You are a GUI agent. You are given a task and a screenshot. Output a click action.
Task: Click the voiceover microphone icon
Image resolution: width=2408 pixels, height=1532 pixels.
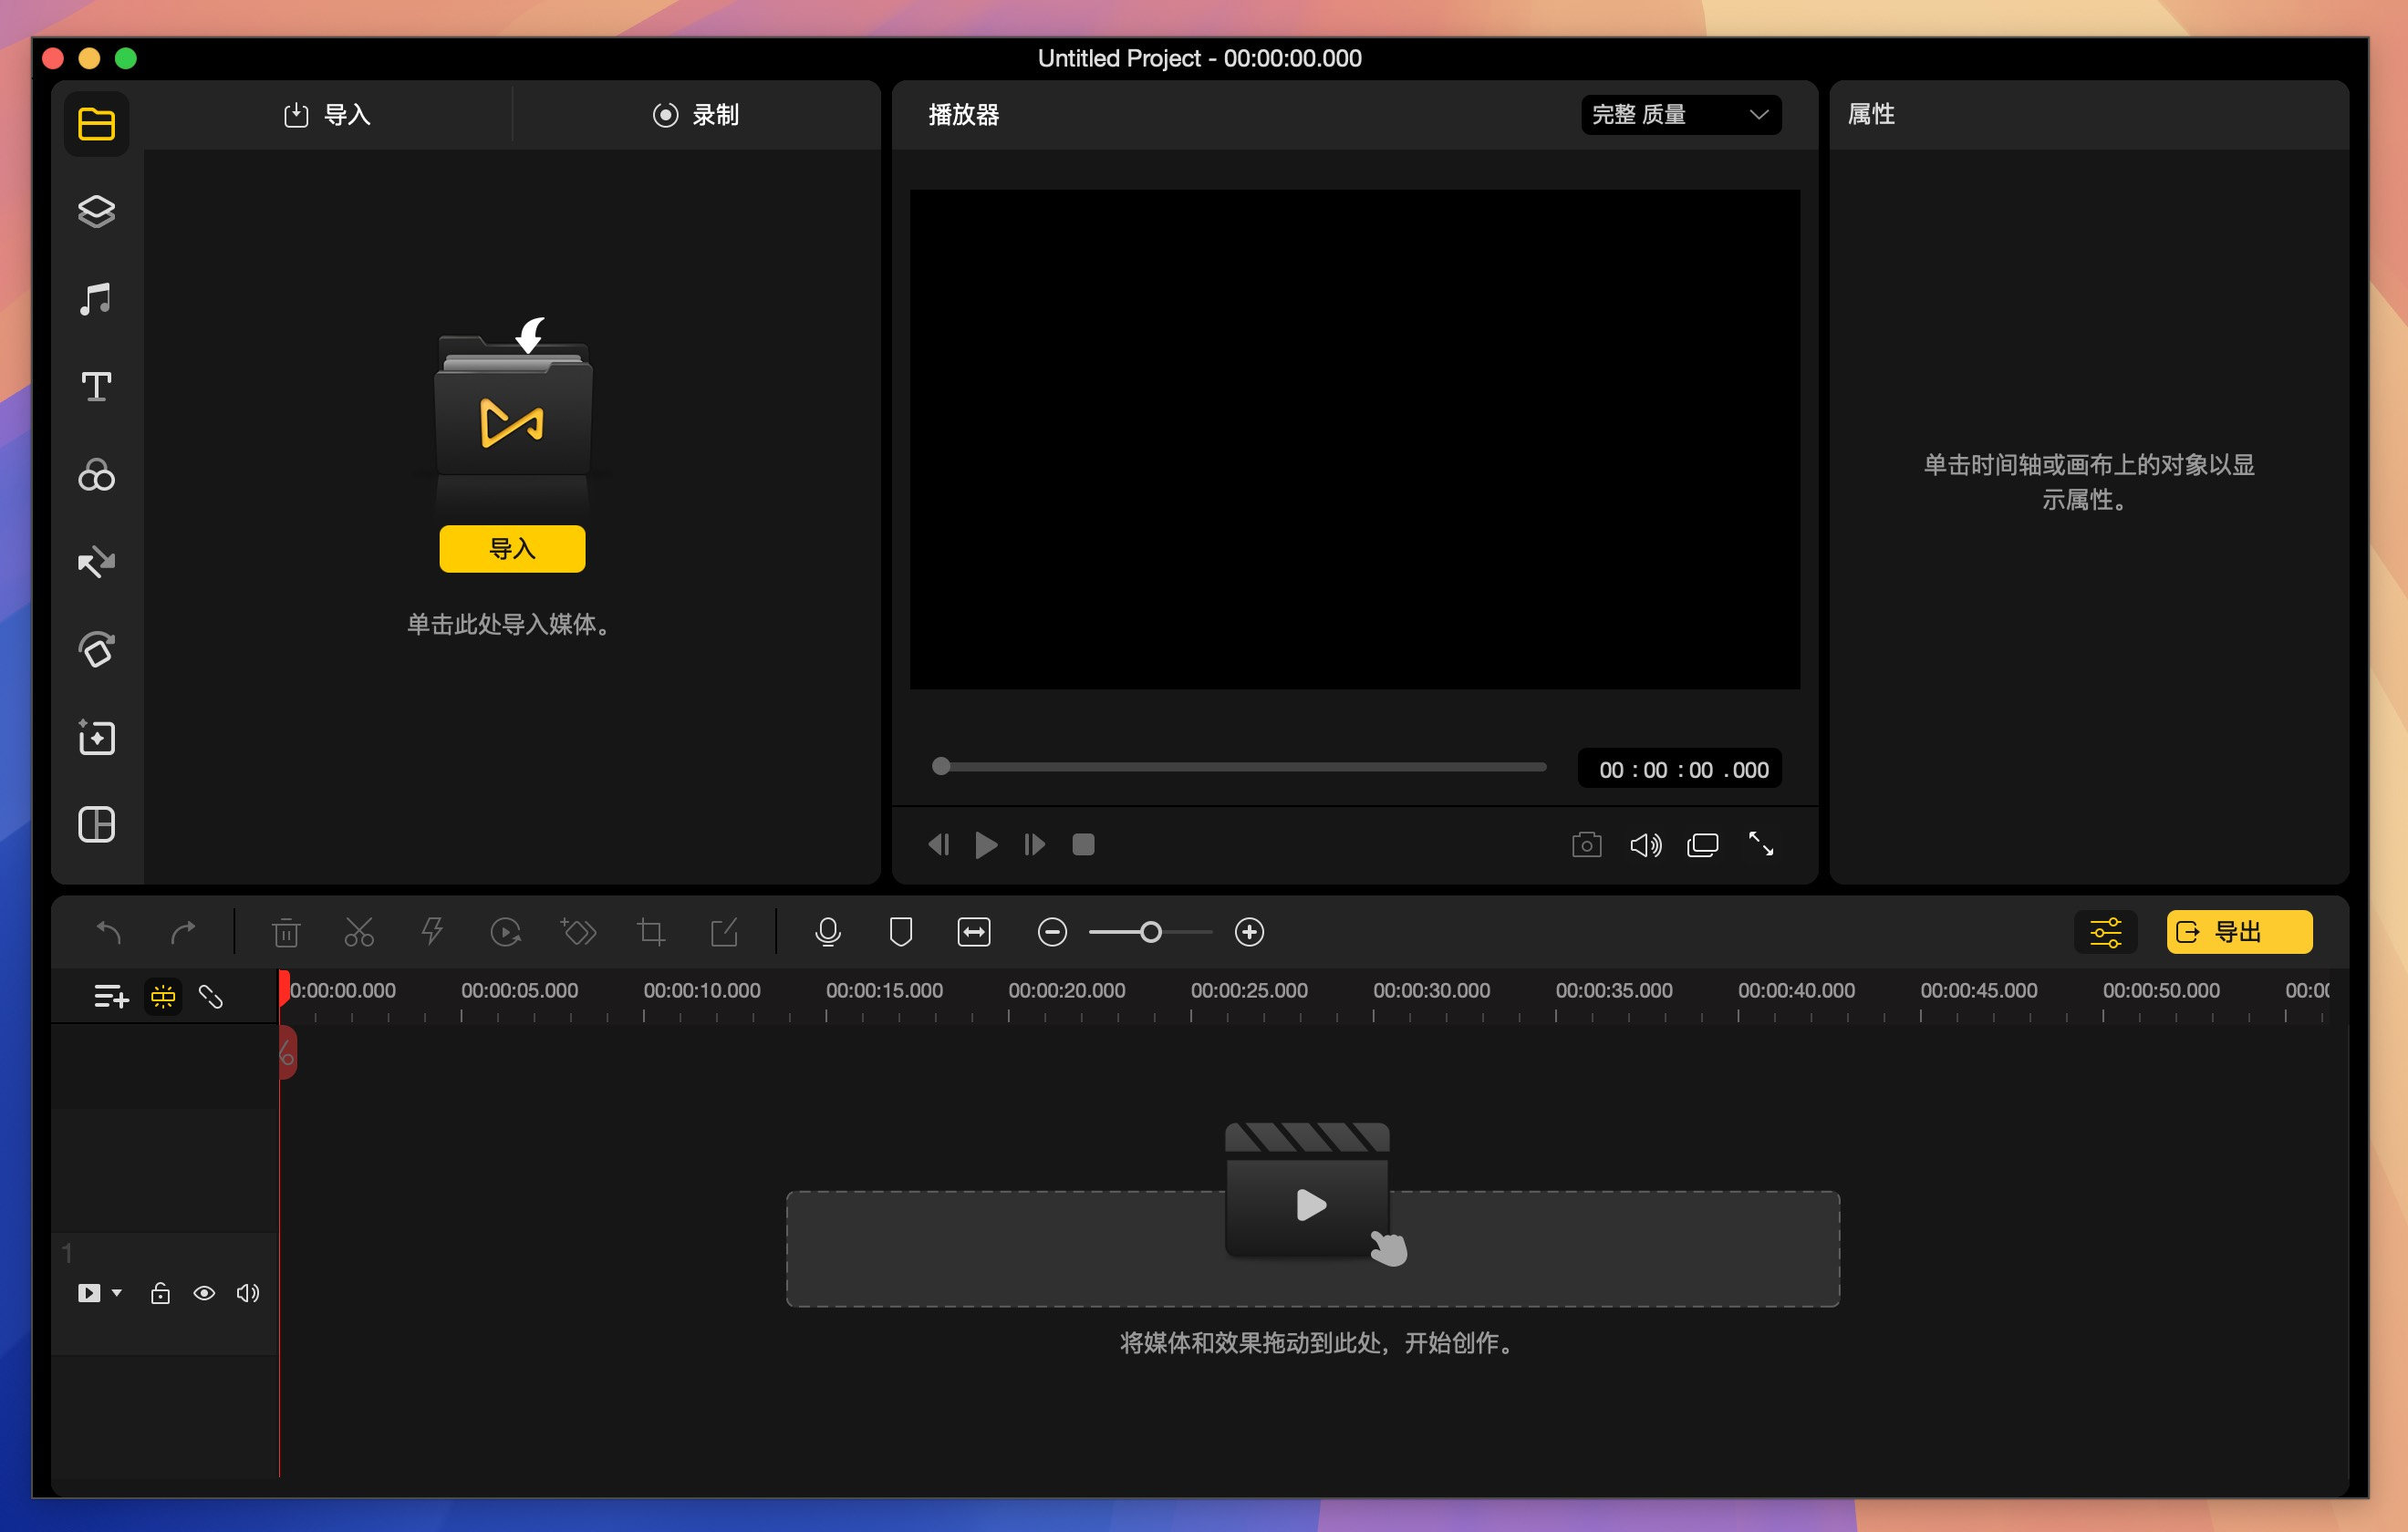(827, 932)
